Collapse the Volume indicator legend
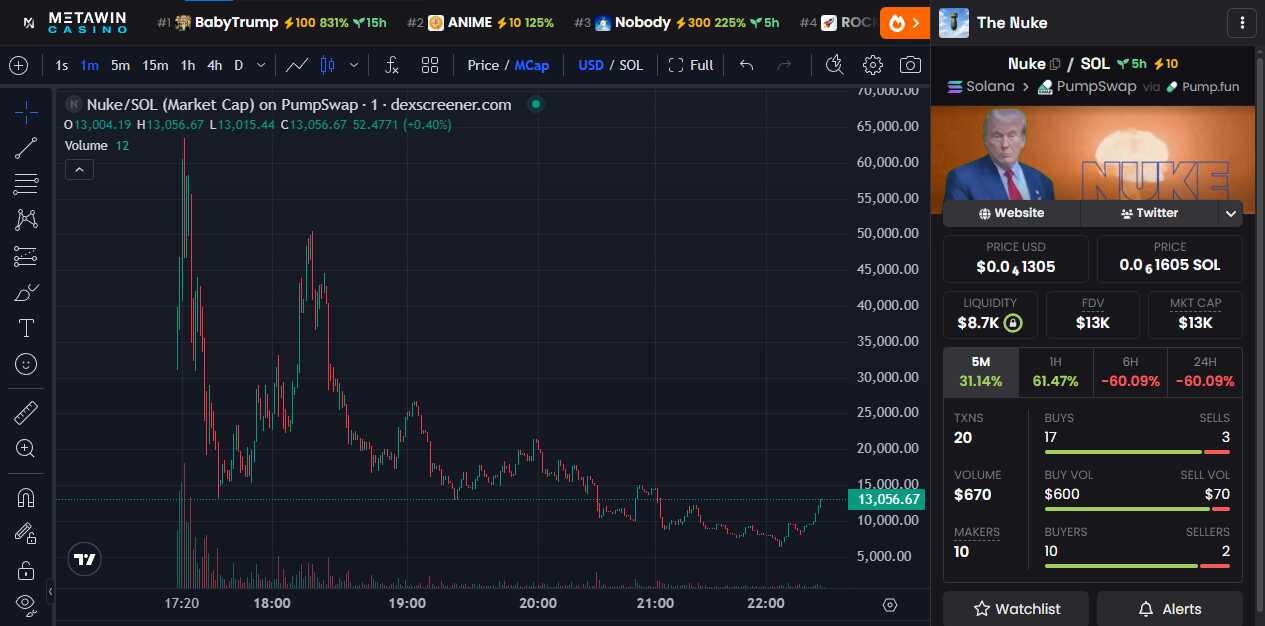The width and height of the screenshot is (1265, 626). [79, 170]
